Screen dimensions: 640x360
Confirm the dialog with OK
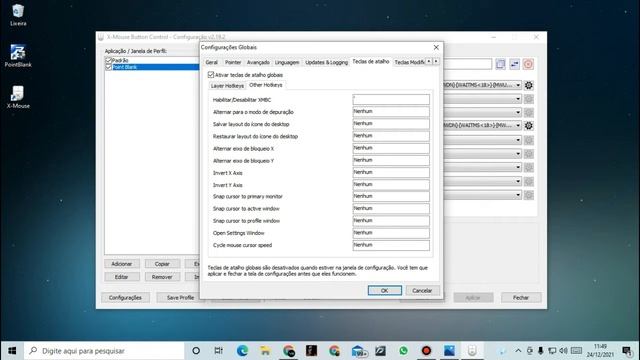pos(384,290)
